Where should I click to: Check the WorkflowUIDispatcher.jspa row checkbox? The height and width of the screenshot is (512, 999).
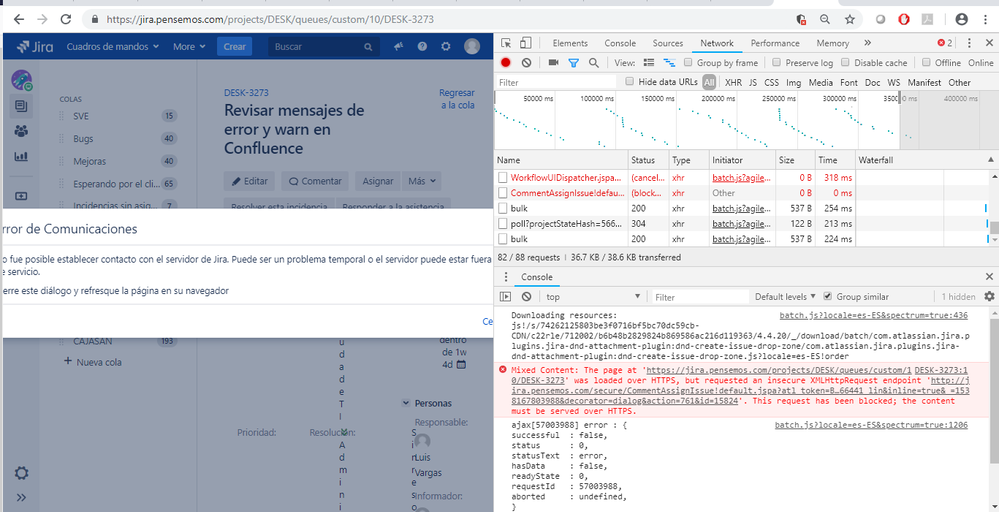pos(503,178)
